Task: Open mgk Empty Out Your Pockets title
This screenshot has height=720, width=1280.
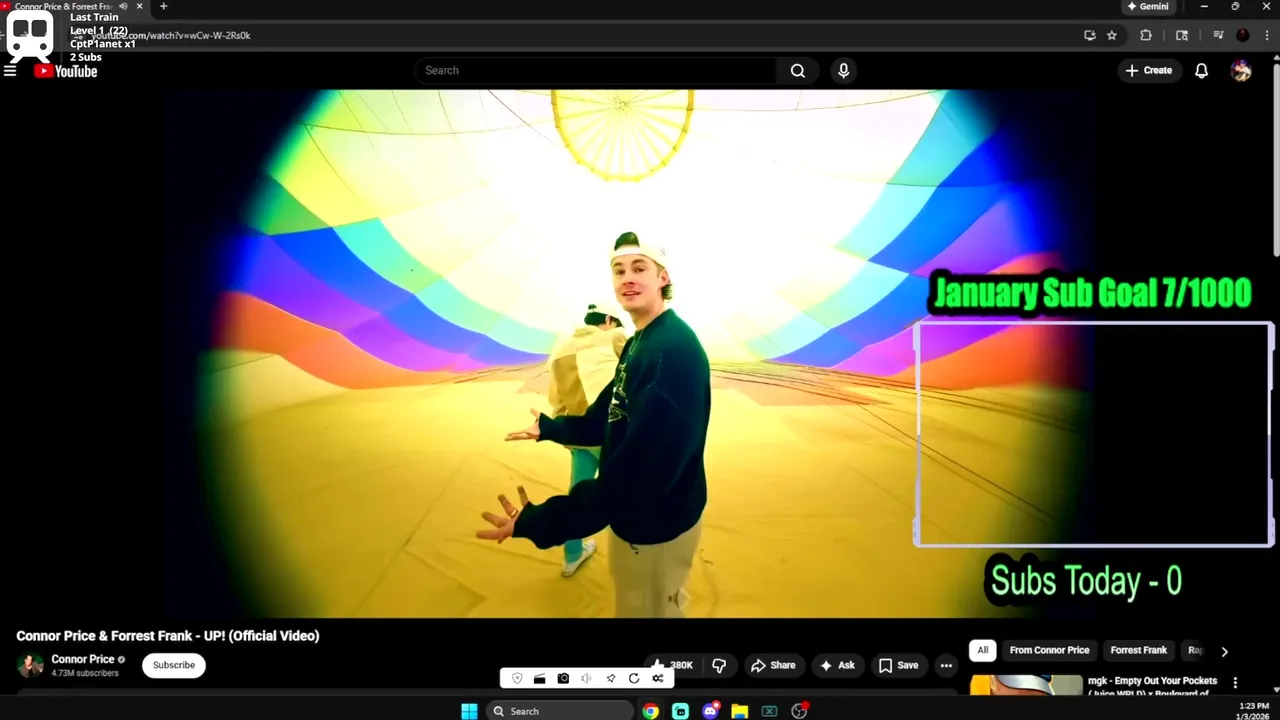Action: click(1153, 687)
